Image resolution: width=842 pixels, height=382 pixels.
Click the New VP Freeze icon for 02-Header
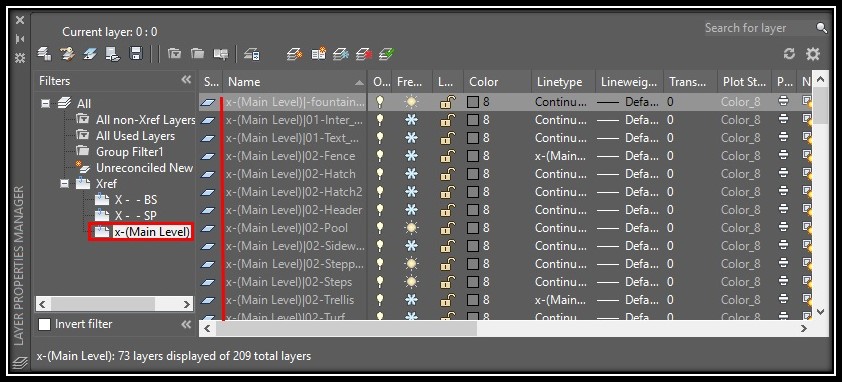807,210
